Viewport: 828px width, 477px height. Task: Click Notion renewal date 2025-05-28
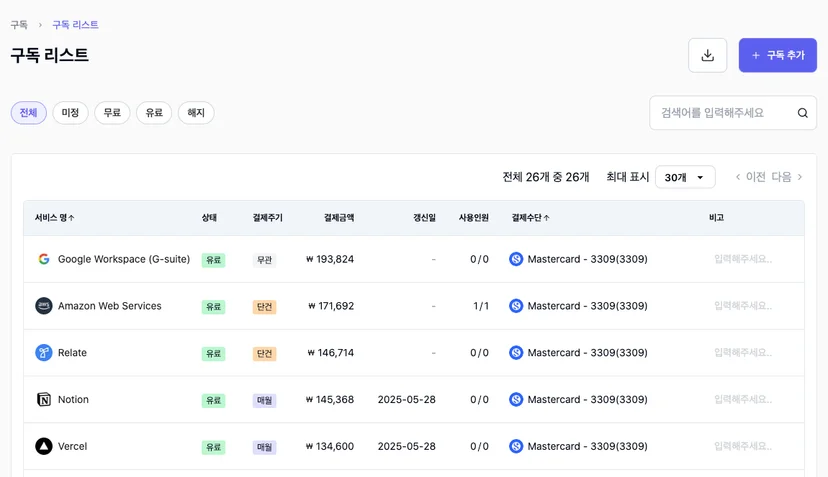click(x=407, y=399)
